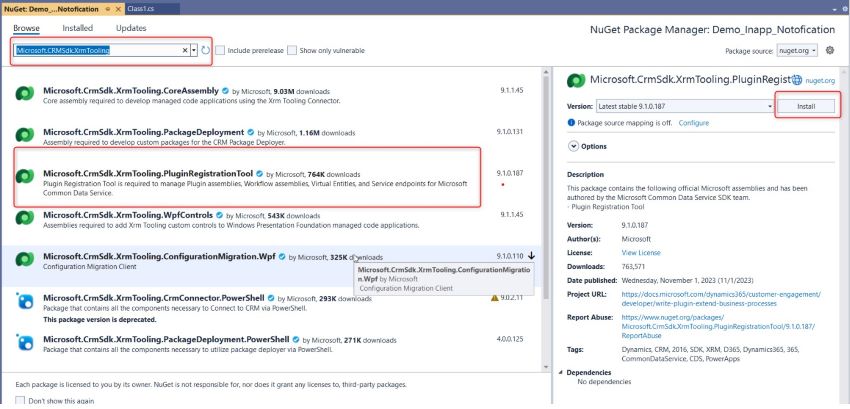Select the Microsoft.CrmSdk.XrmTooling.PluginRegistrationTool package title
The image size is (850, 409).
pyautogui.click(x=148, y=174)
